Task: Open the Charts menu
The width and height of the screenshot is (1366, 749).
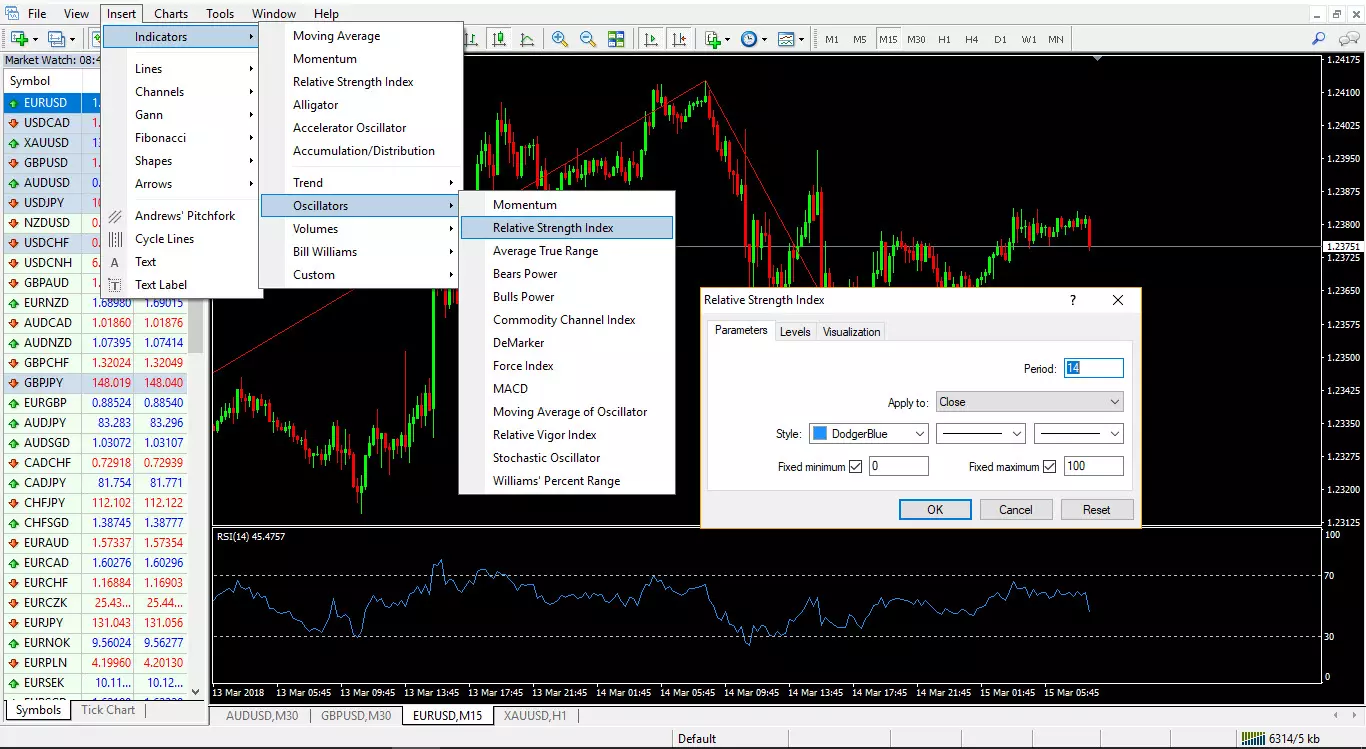Action: click(x=171, y=14)
